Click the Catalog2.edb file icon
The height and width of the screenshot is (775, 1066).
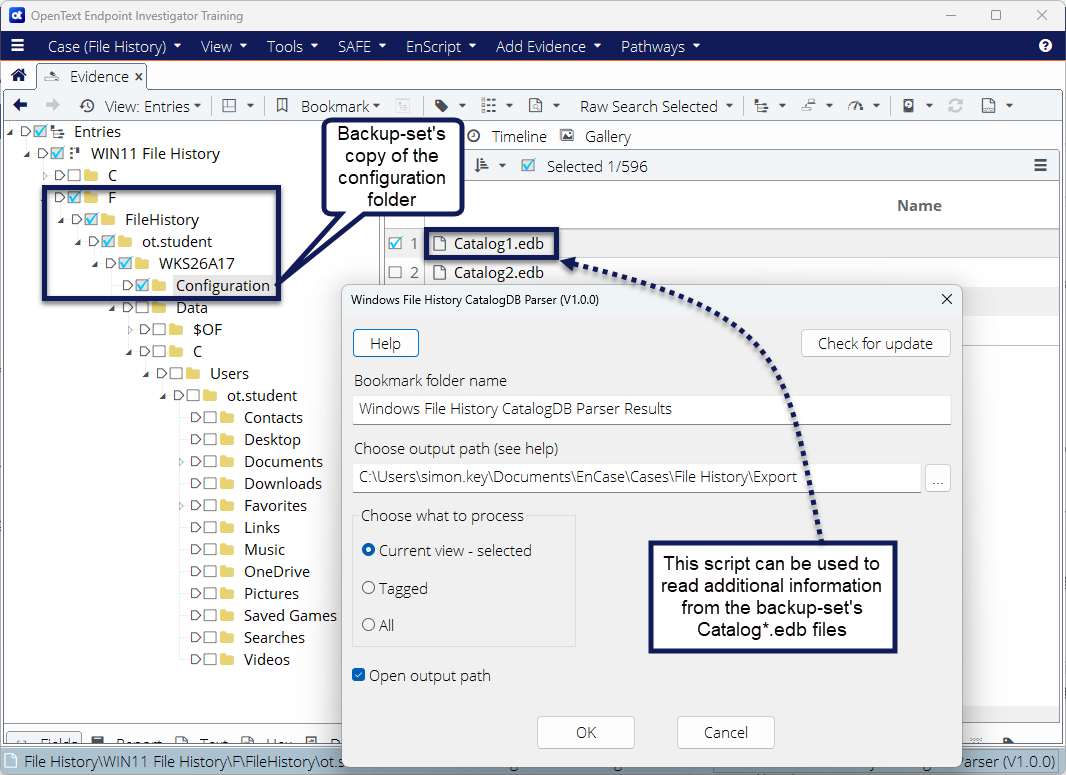tap(439, 273)
